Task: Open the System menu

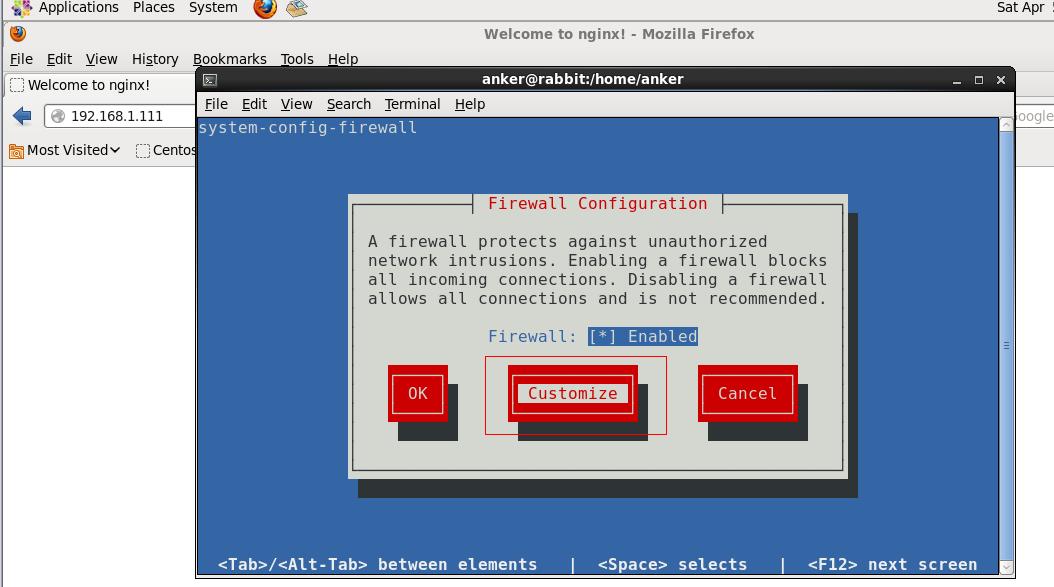Action: [x=213, y=8]
